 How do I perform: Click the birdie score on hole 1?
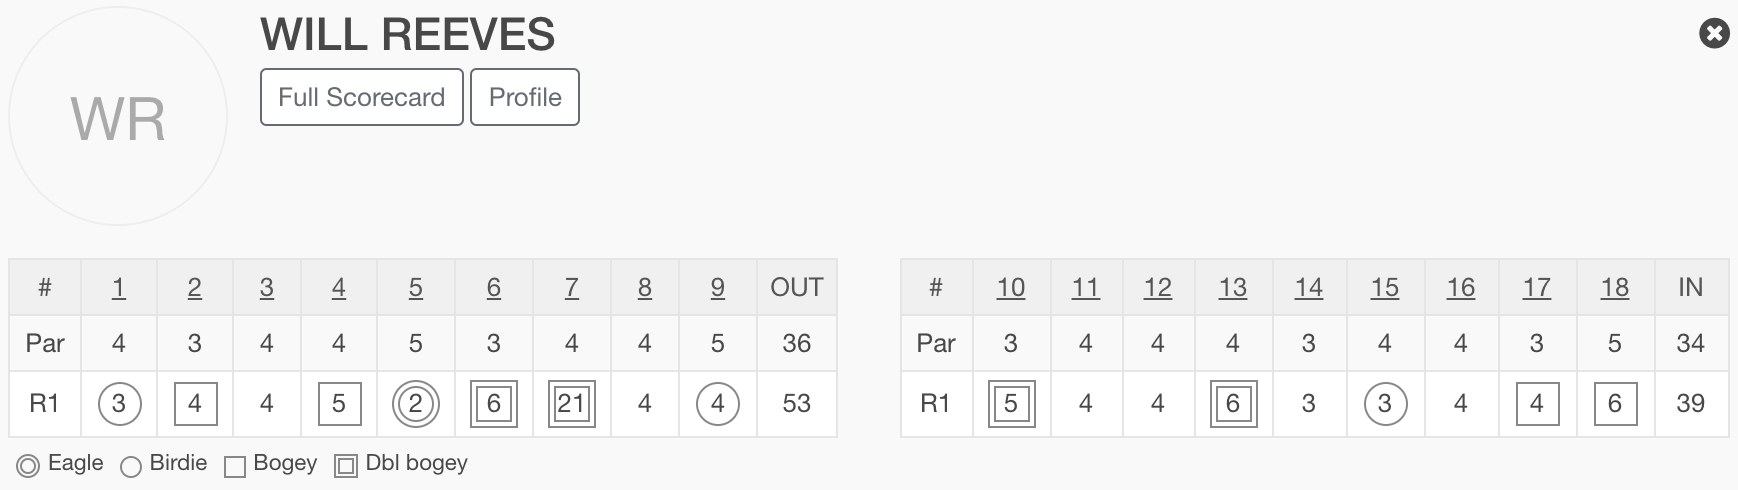point(119,404)
